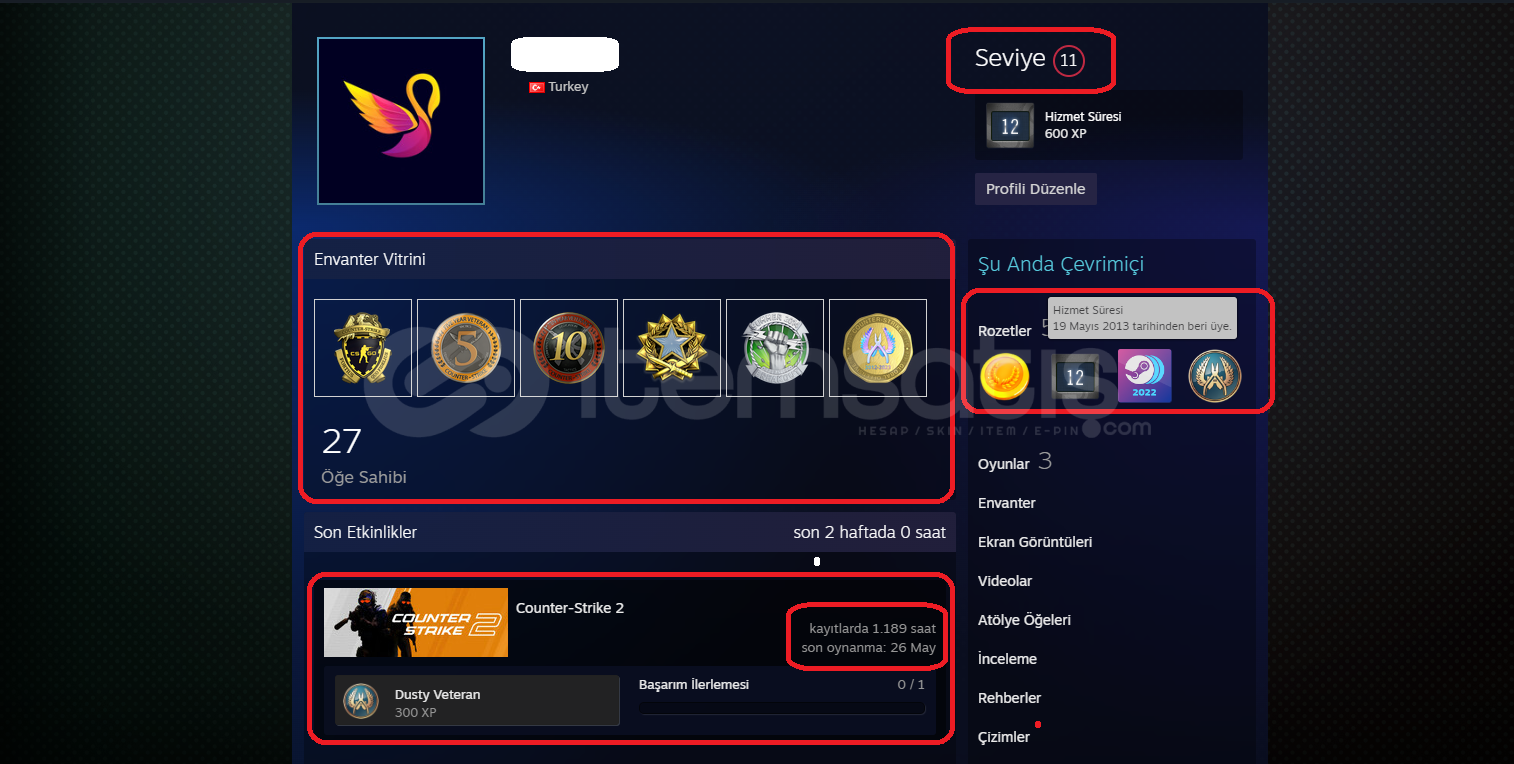Click the CS:GO gold badge inventory item
The height and width of the screenshot is (764, 1514).
click(x=363, y=348)
